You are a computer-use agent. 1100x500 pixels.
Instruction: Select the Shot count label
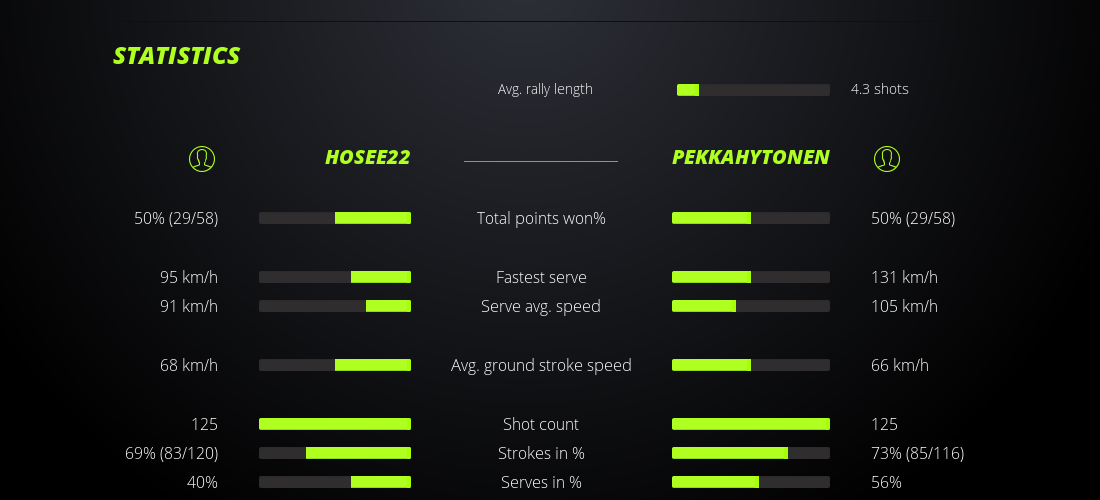pyautogui.click(x=541, y=424)
